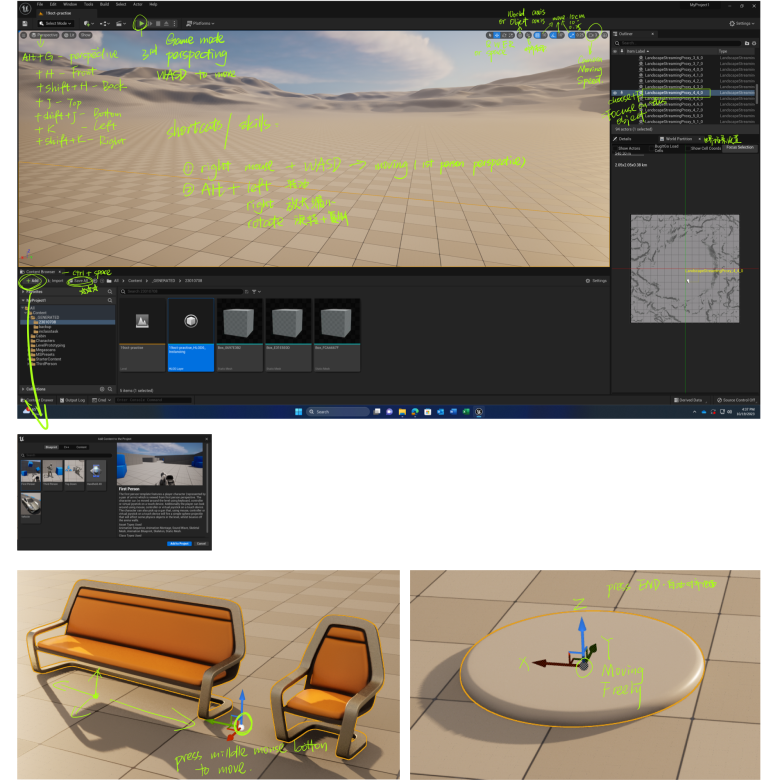Open Content Browser Settings

tap(596, 281)
